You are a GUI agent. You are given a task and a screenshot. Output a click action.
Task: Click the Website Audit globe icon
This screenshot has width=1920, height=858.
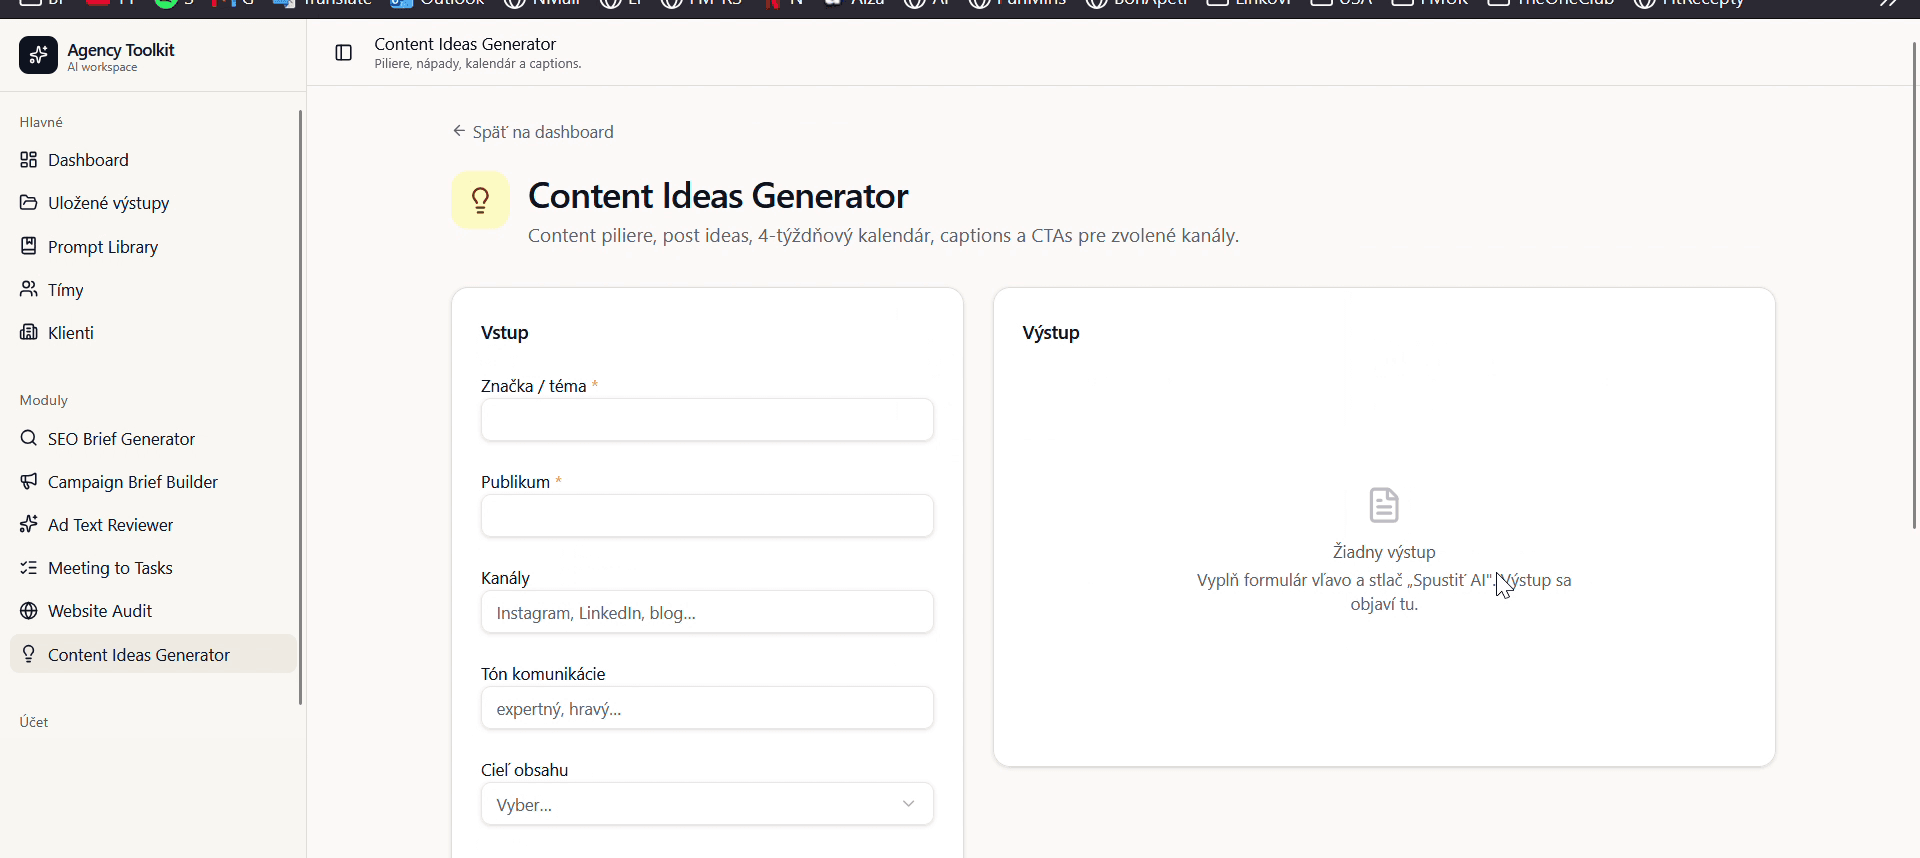(x=29, y=611)
